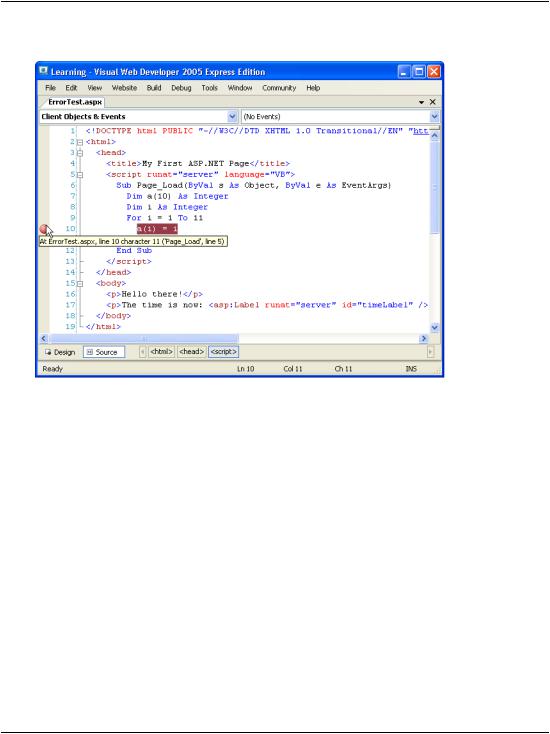Click the INS status bar indicator
The image size is (550, 734).
(x=411, y=369)
